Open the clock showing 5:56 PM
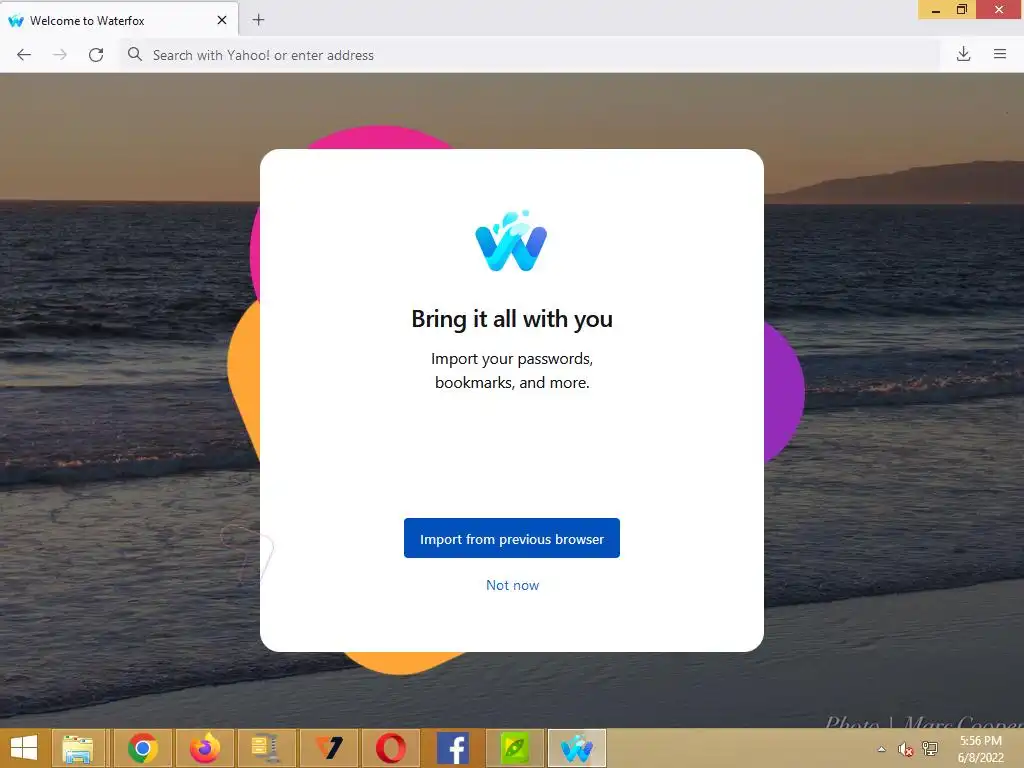 click(980, 749)
